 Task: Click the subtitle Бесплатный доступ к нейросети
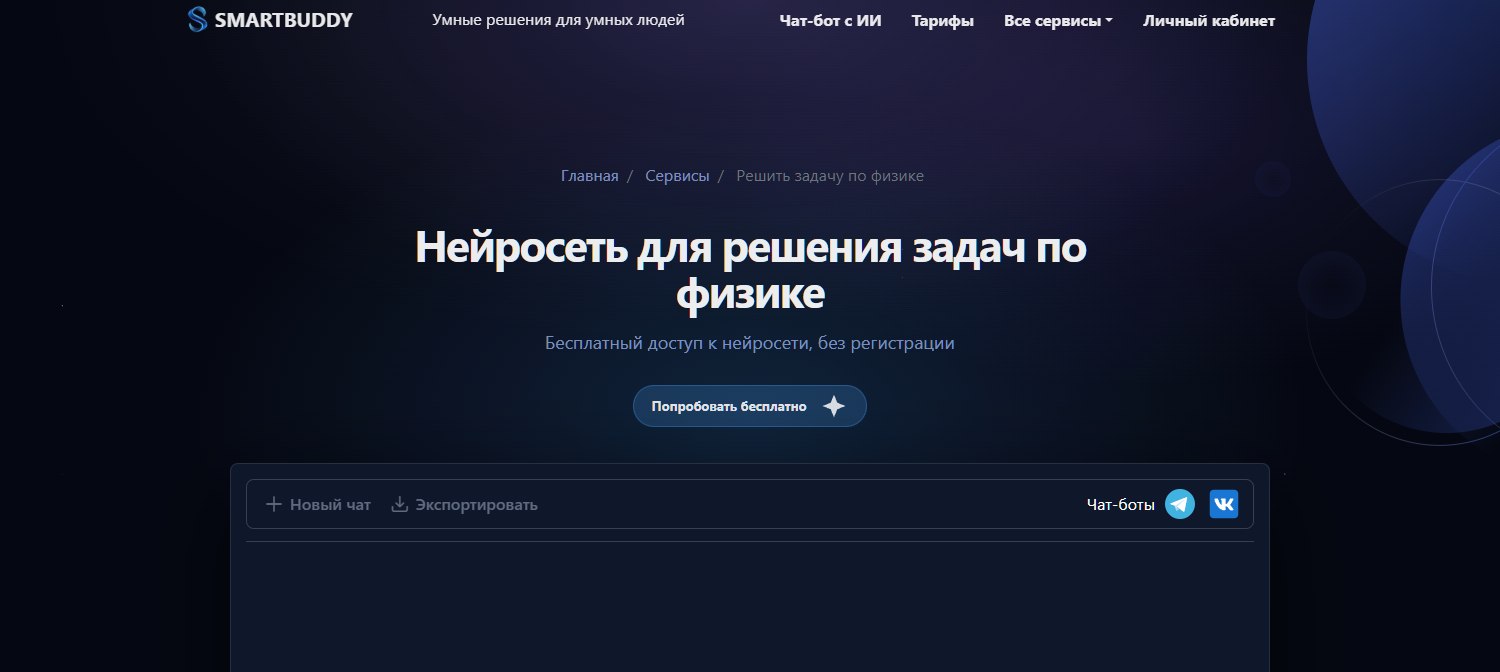point(750,343)
